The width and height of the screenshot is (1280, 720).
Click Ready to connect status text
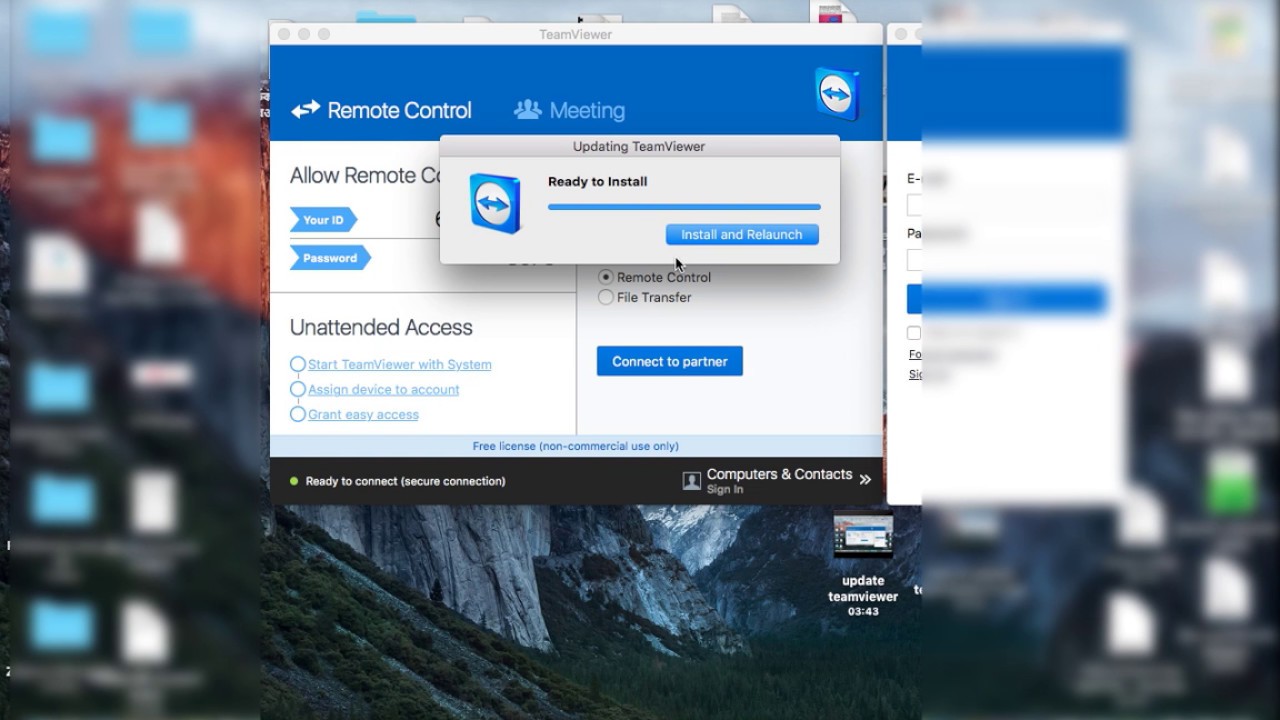[x=406, y=481]
